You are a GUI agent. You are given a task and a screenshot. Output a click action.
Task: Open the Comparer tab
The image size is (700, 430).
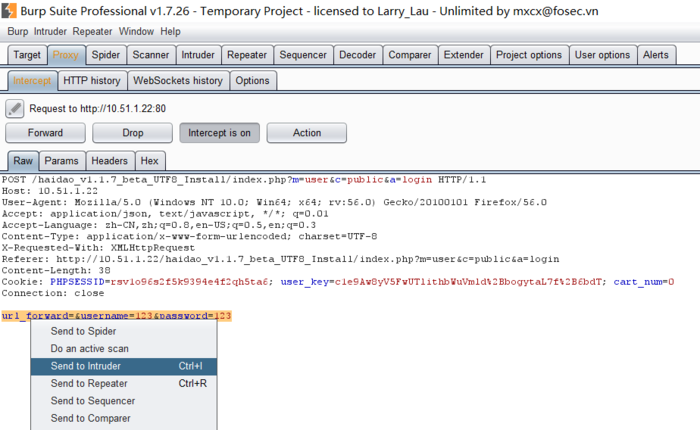tap(410, 55)
